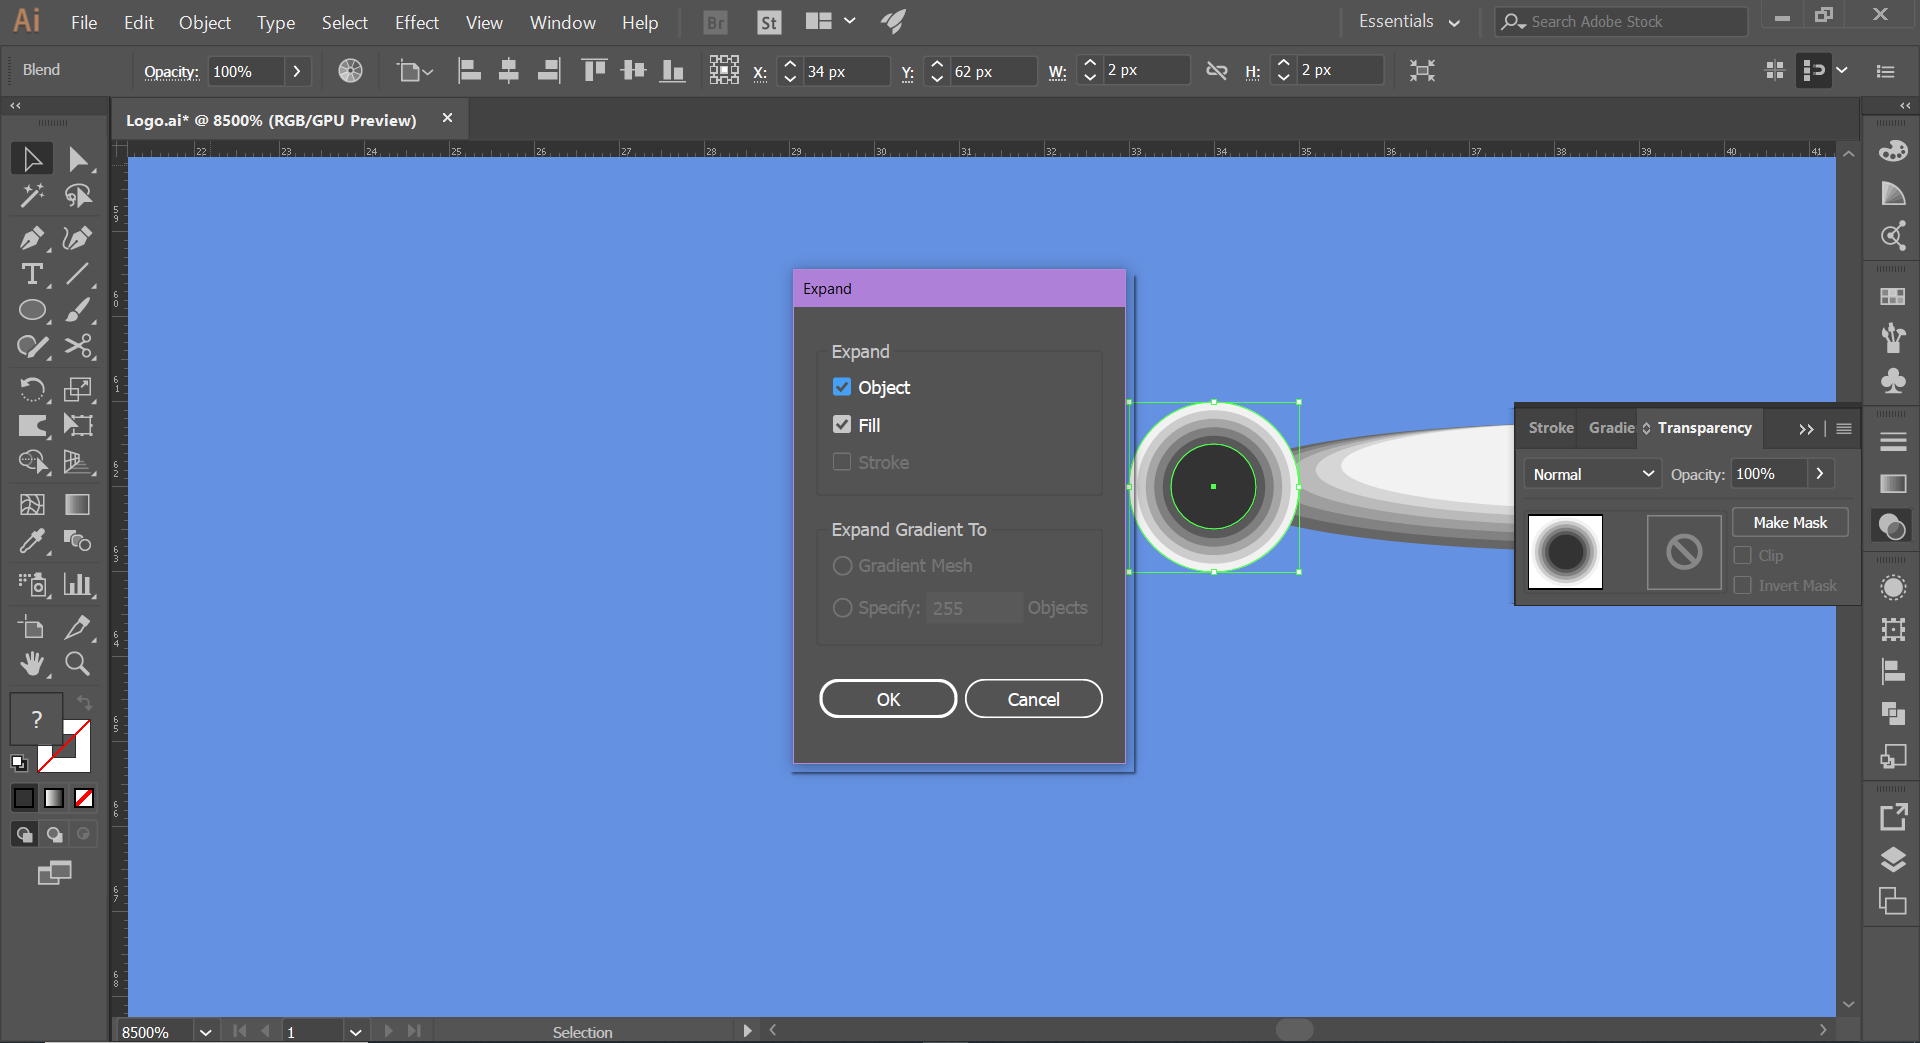Open Transparency panel options menu
The width and height of the screenshot is (1920, 1043).
tap(1844, 429)
